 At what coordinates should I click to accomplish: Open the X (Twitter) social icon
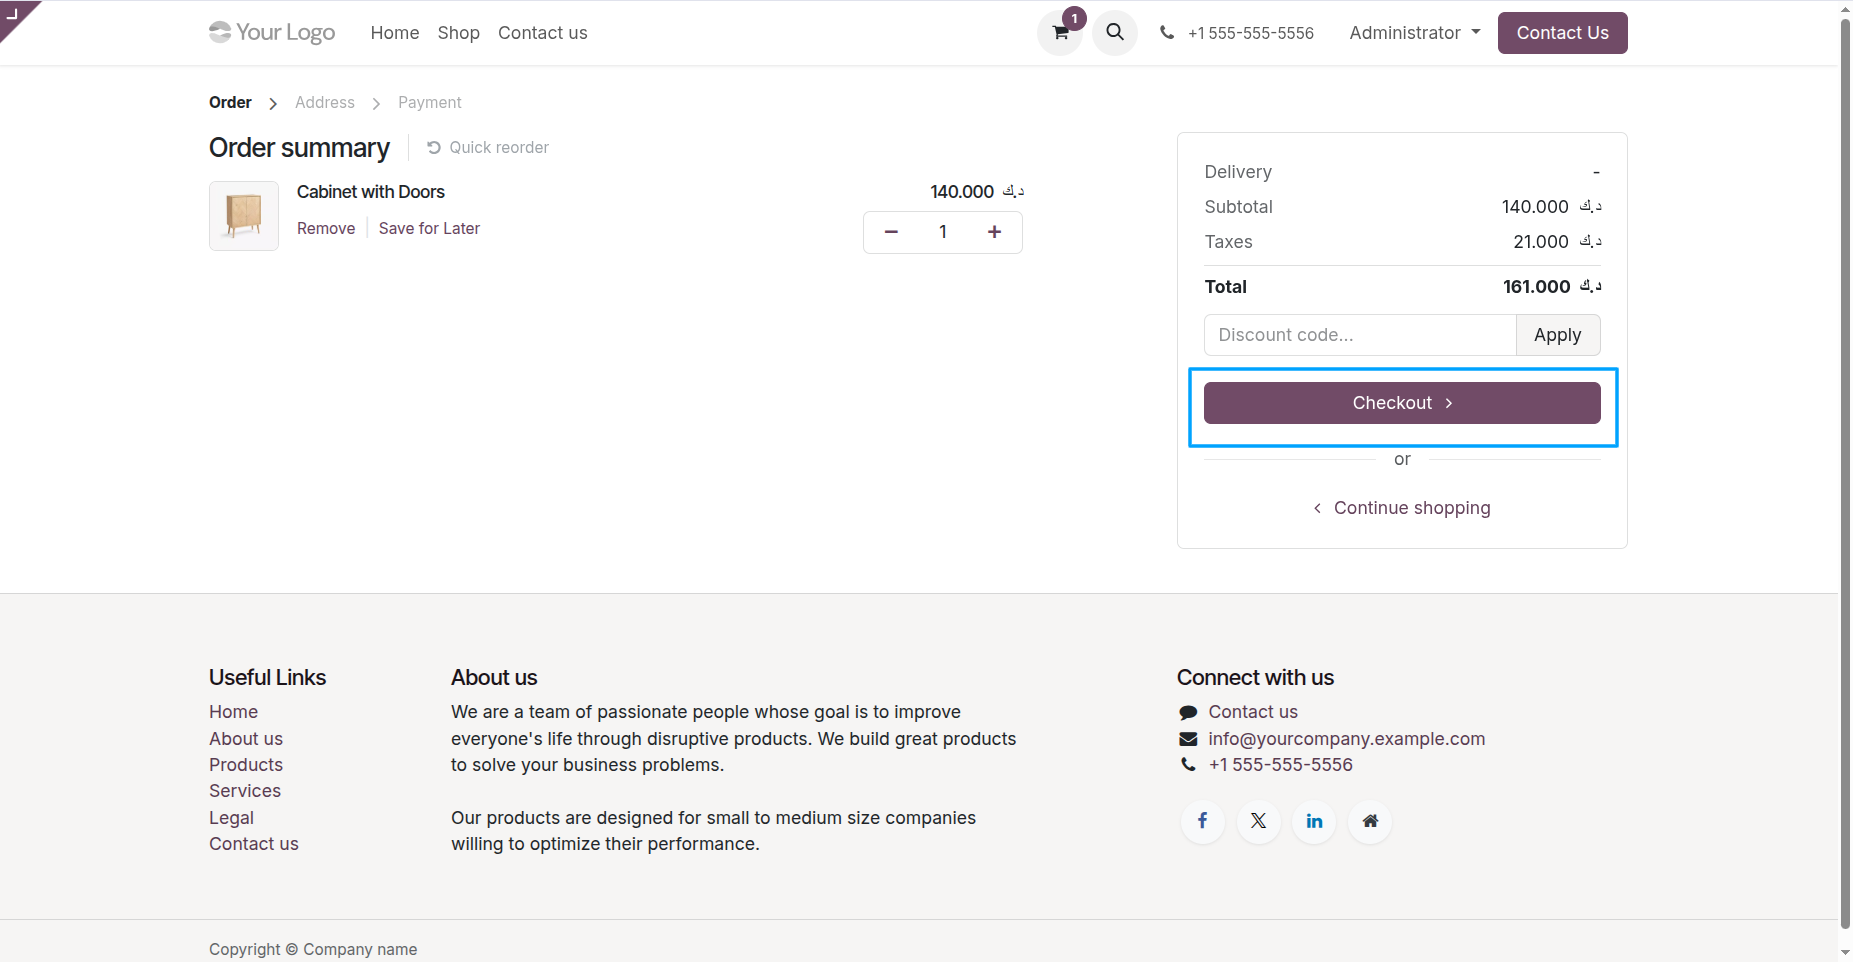click(1259, 821)
